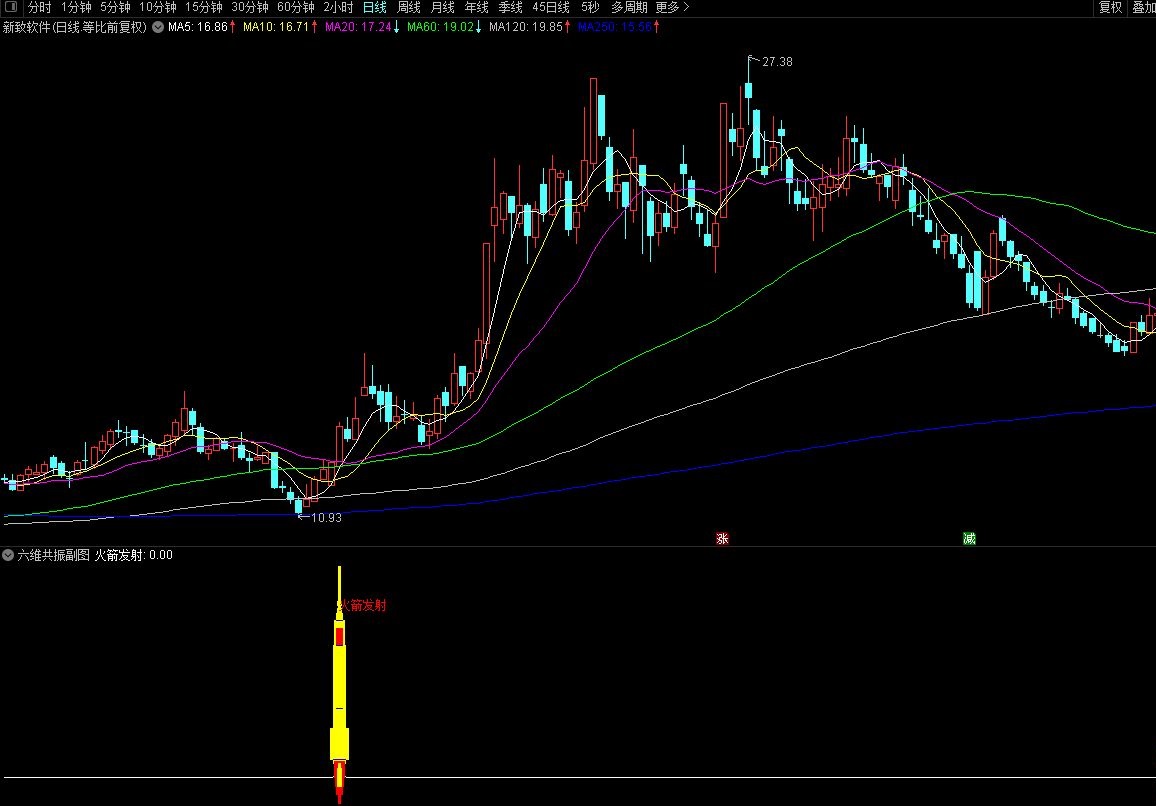The image size is (1156, 806).
Task: Switch to 30分钟 period
Action: (249, 7)
